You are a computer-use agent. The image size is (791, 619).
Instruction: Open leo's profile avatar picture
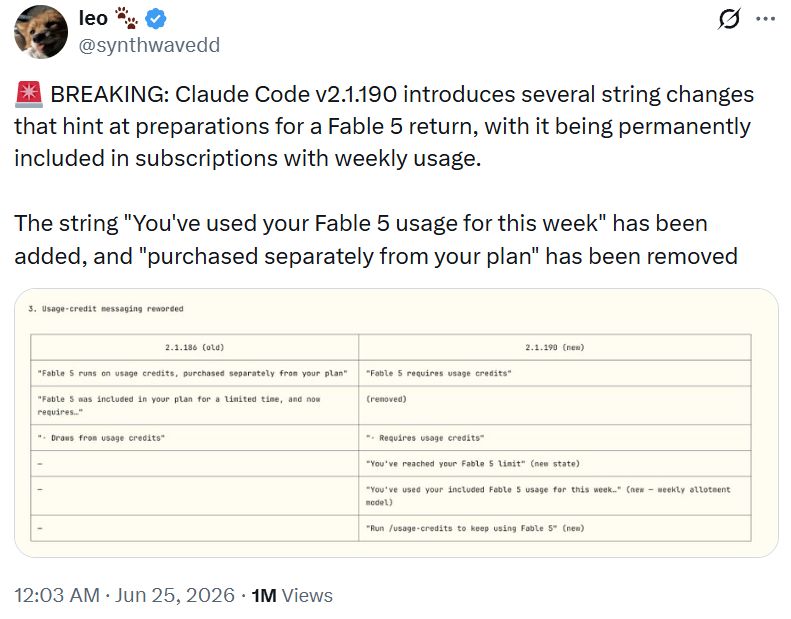[x=41, y=32]
